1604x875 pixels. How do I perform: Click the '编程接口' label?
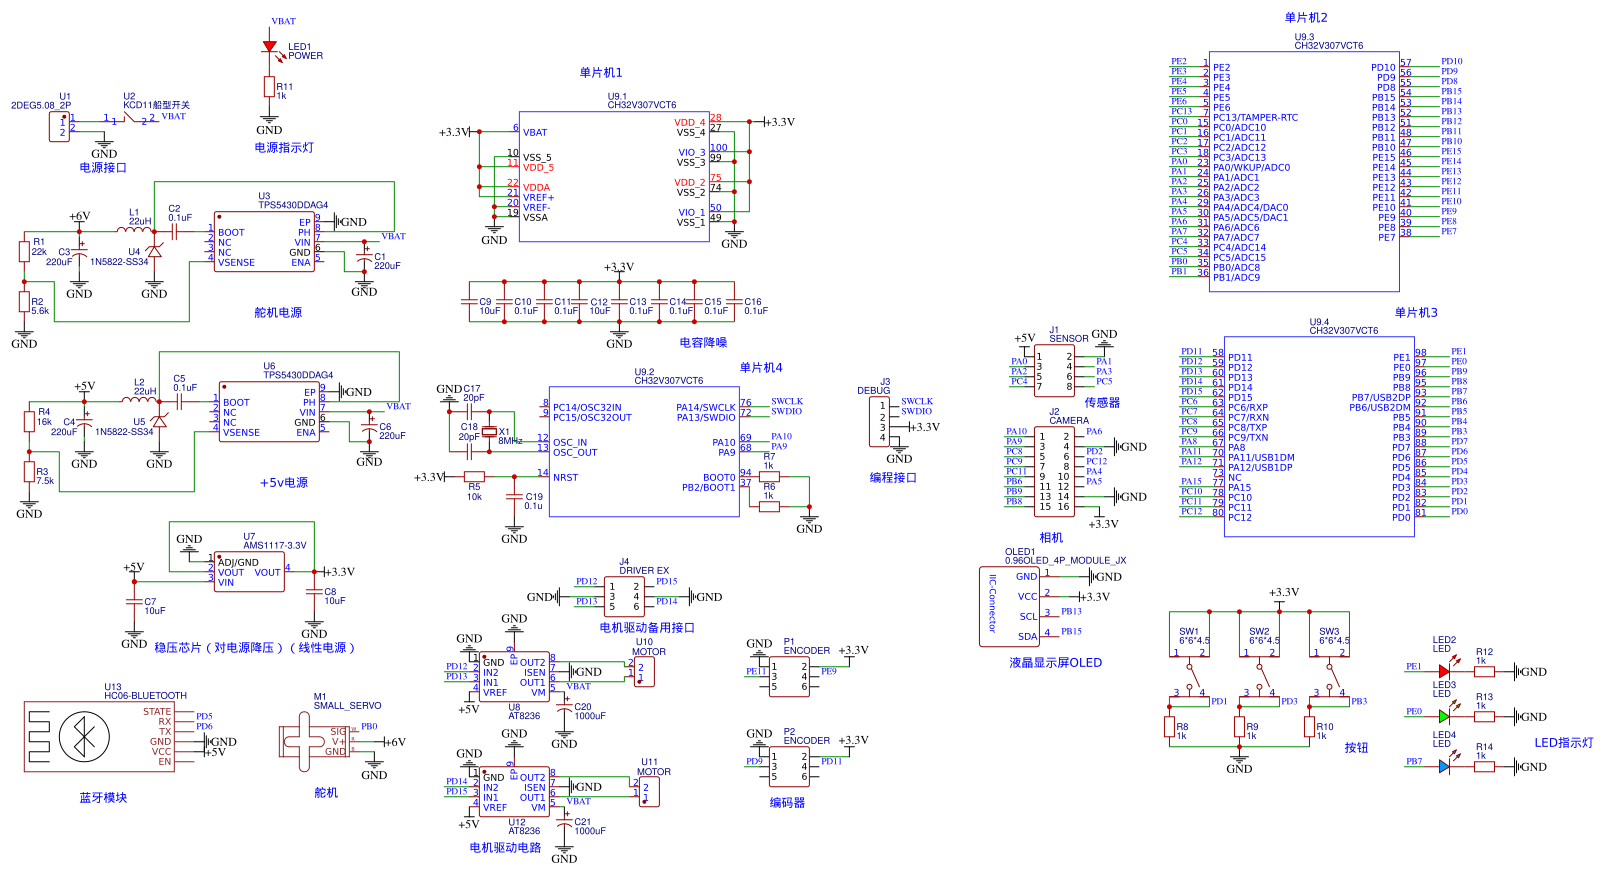(x=893, y=477)
